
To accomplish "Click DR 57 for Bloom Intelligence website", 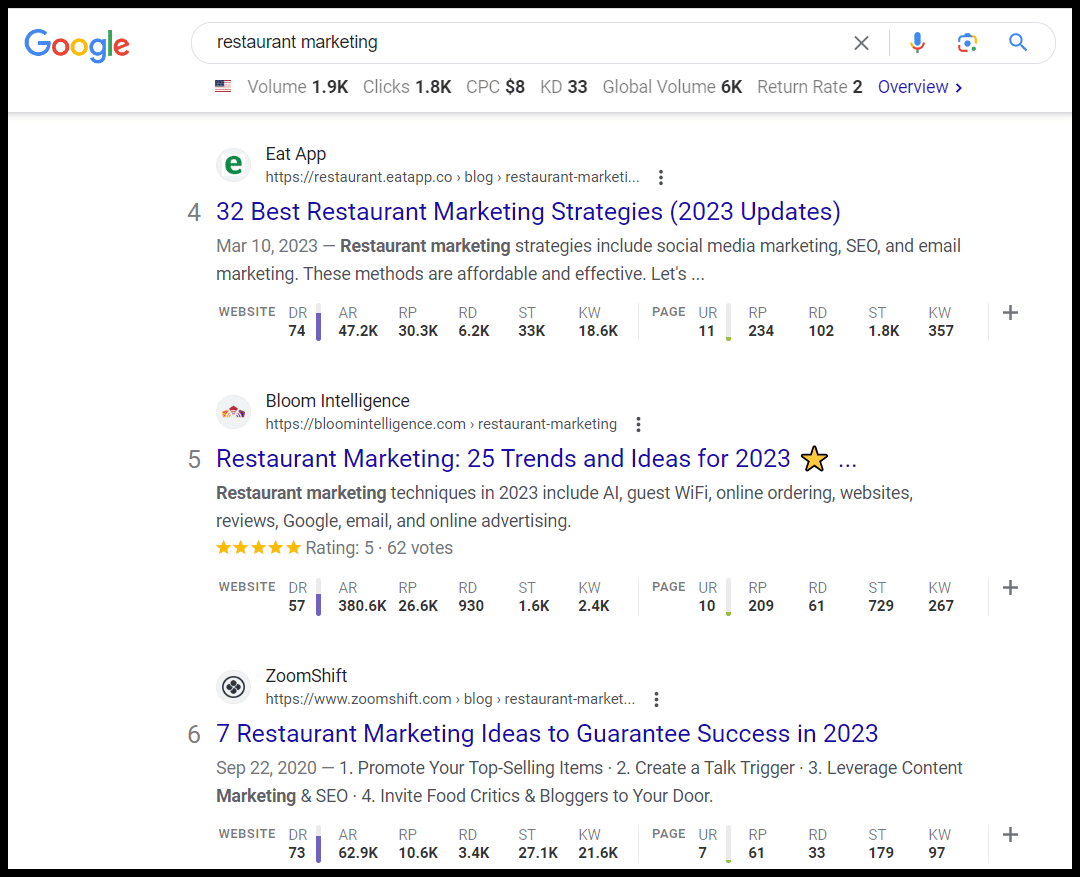I will 298,597.
